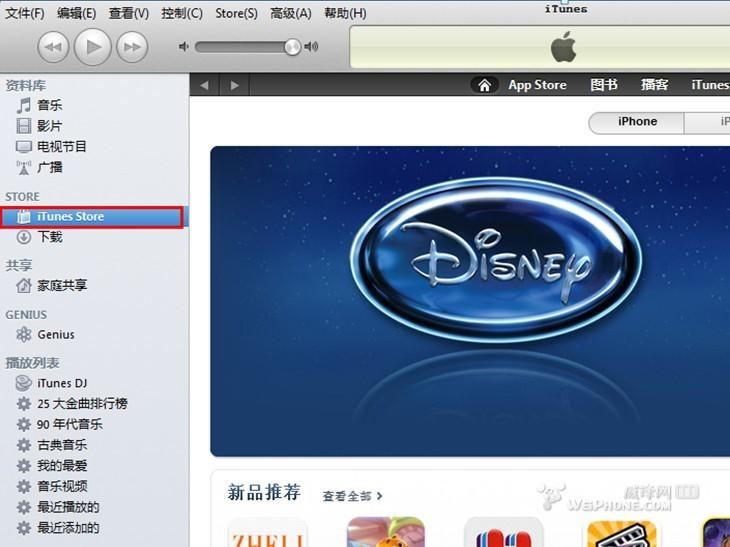Open 古典音乐 smart playlist gear
Image resolution: width=730 pixels, height=547 pixels.
(x=24, y=445)
